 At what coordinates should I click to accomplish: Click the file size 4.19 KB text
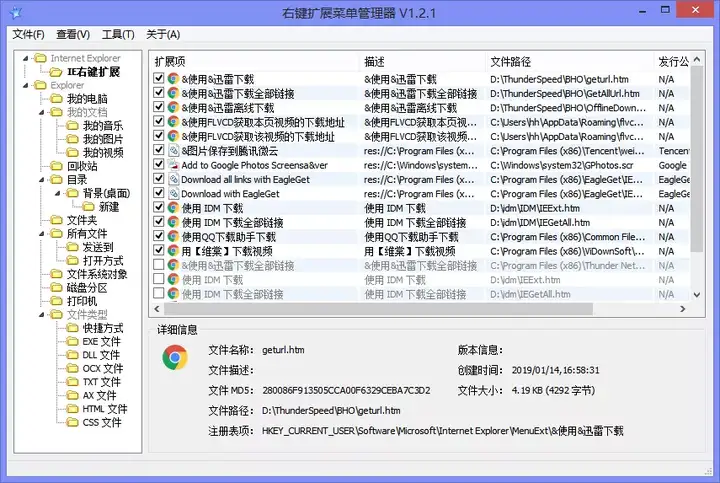(553, 391)
